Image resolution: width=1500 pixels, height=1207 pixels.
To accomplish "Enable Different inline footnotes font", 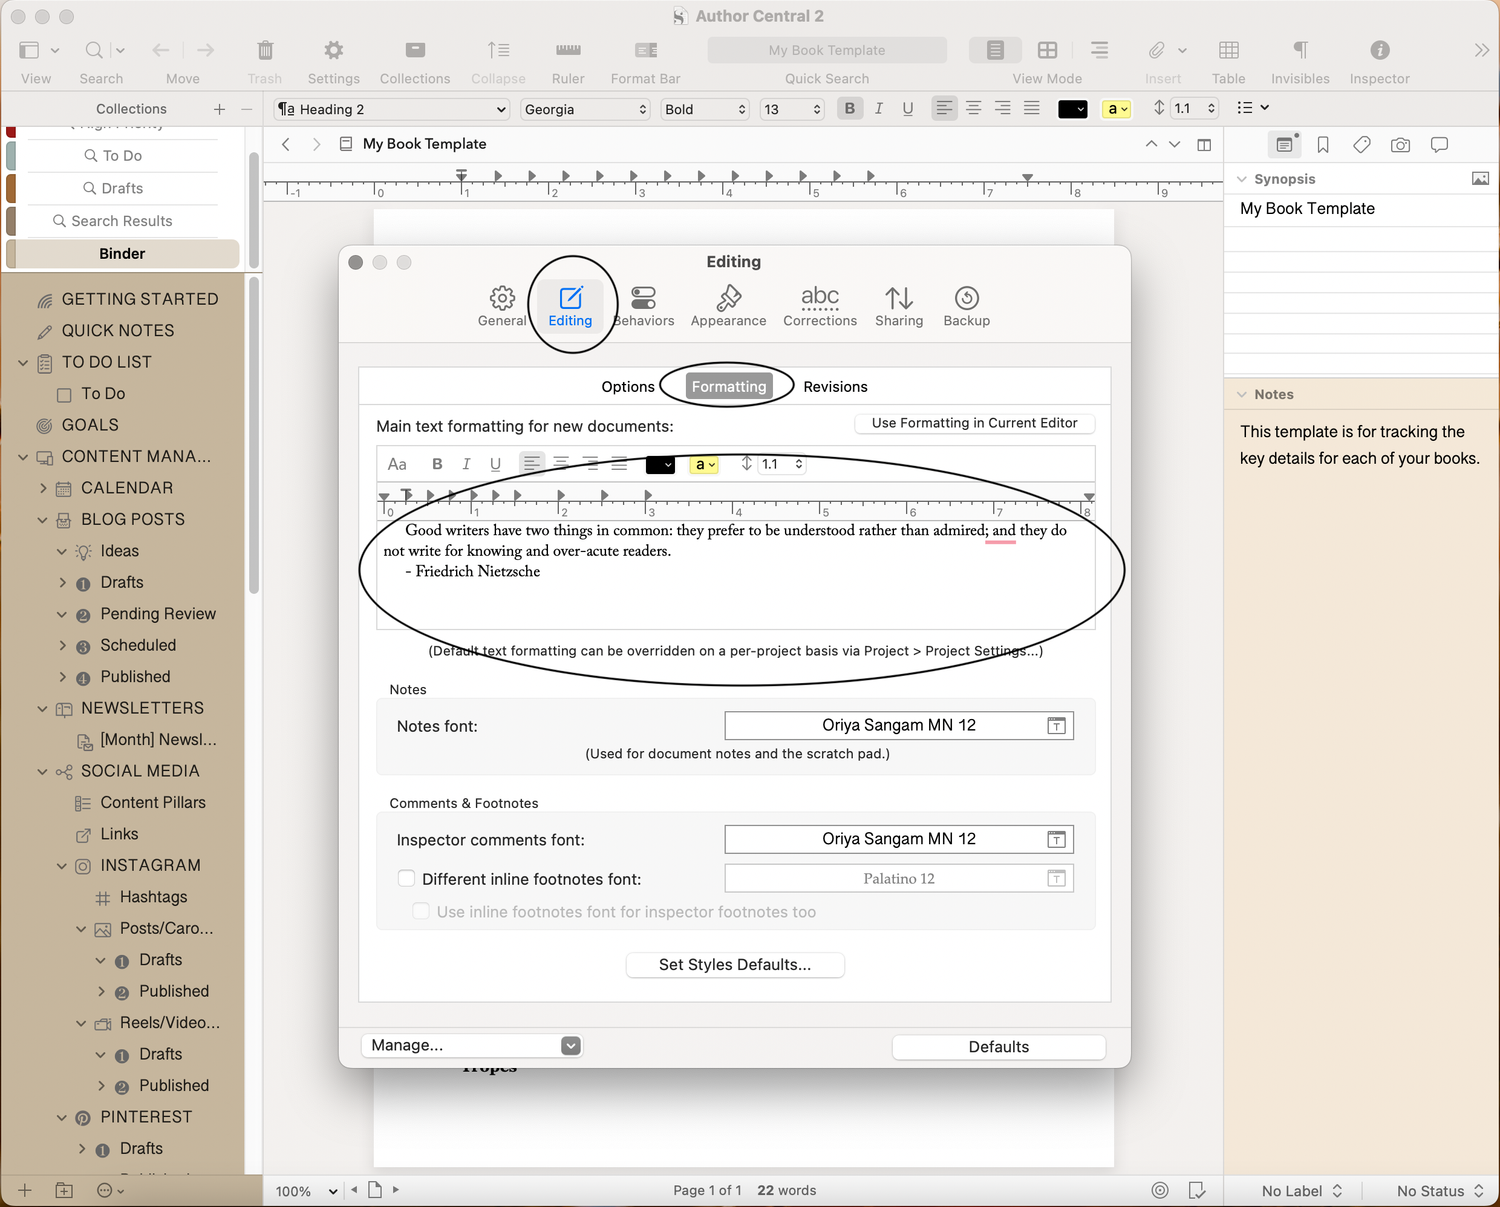I will [x=406, y=878].
